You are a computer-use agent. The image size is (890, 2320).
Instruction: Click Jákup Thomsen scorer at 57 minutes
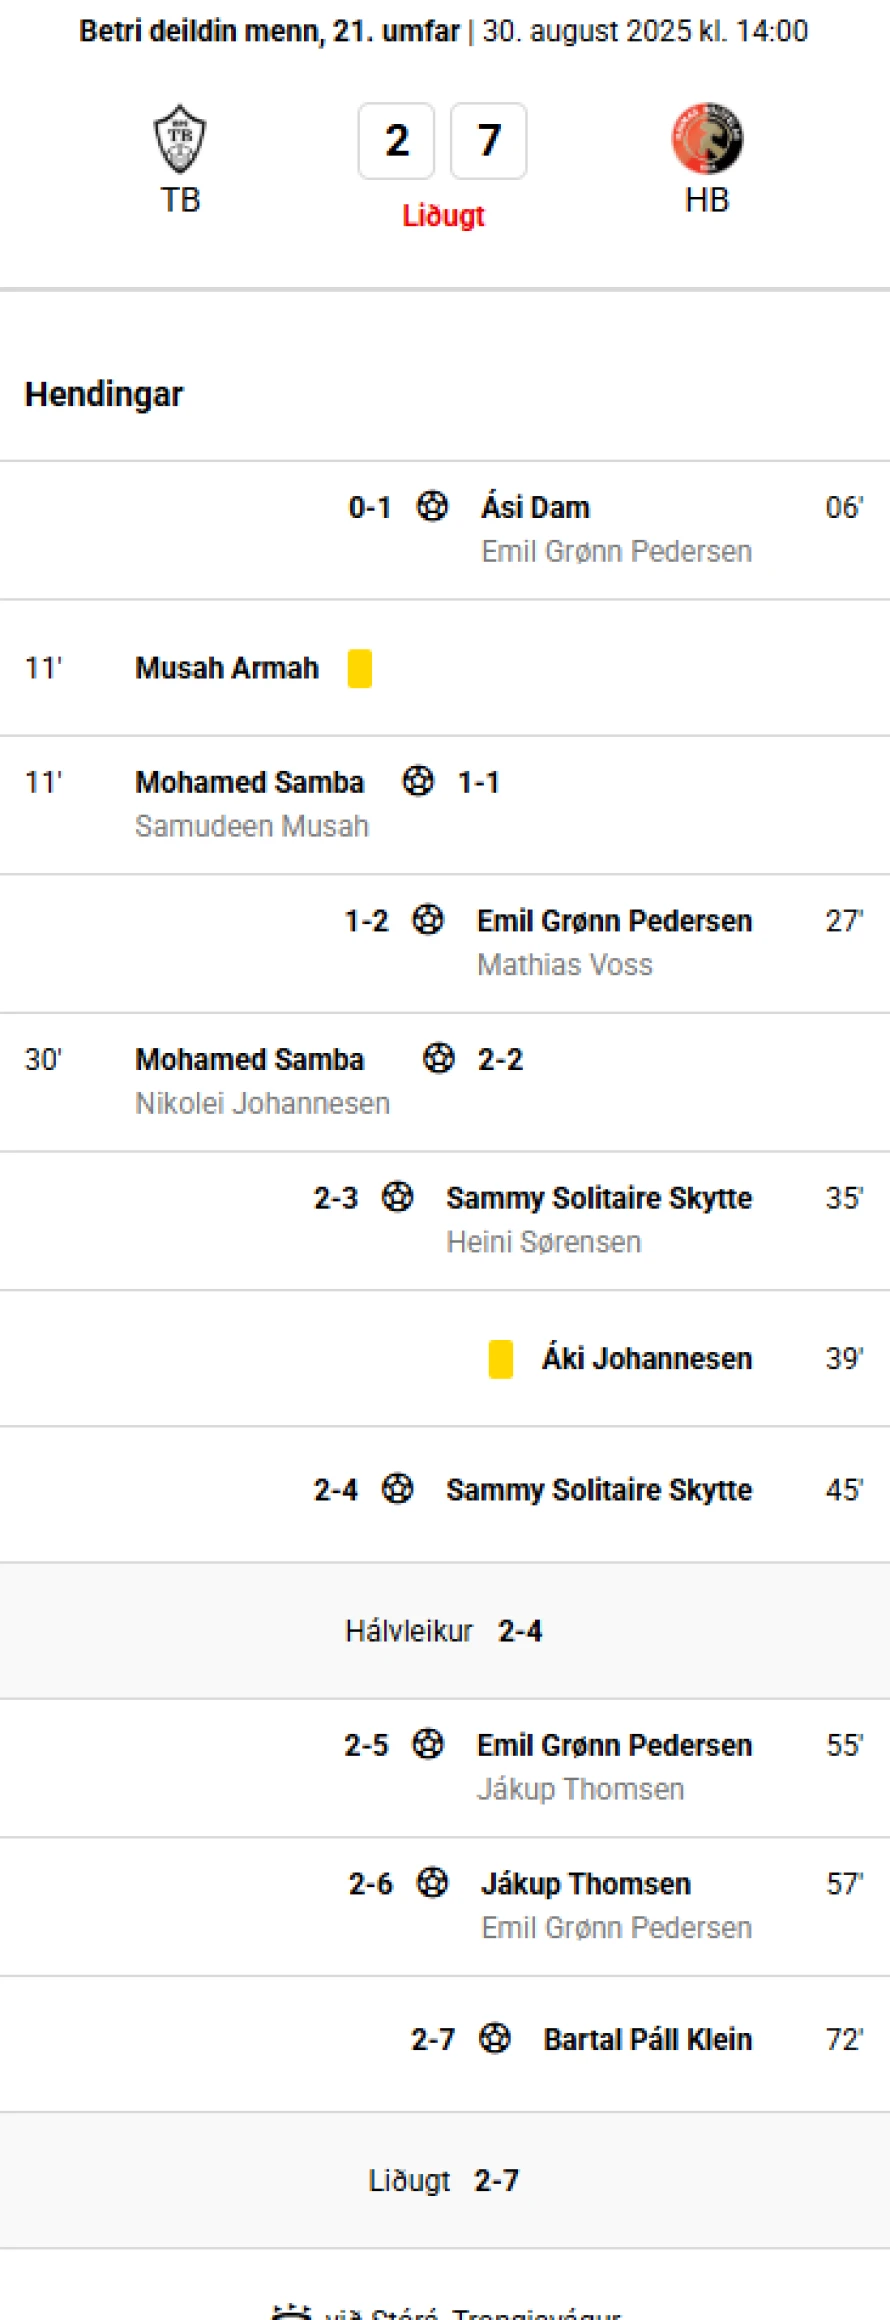pos(586,1883)
